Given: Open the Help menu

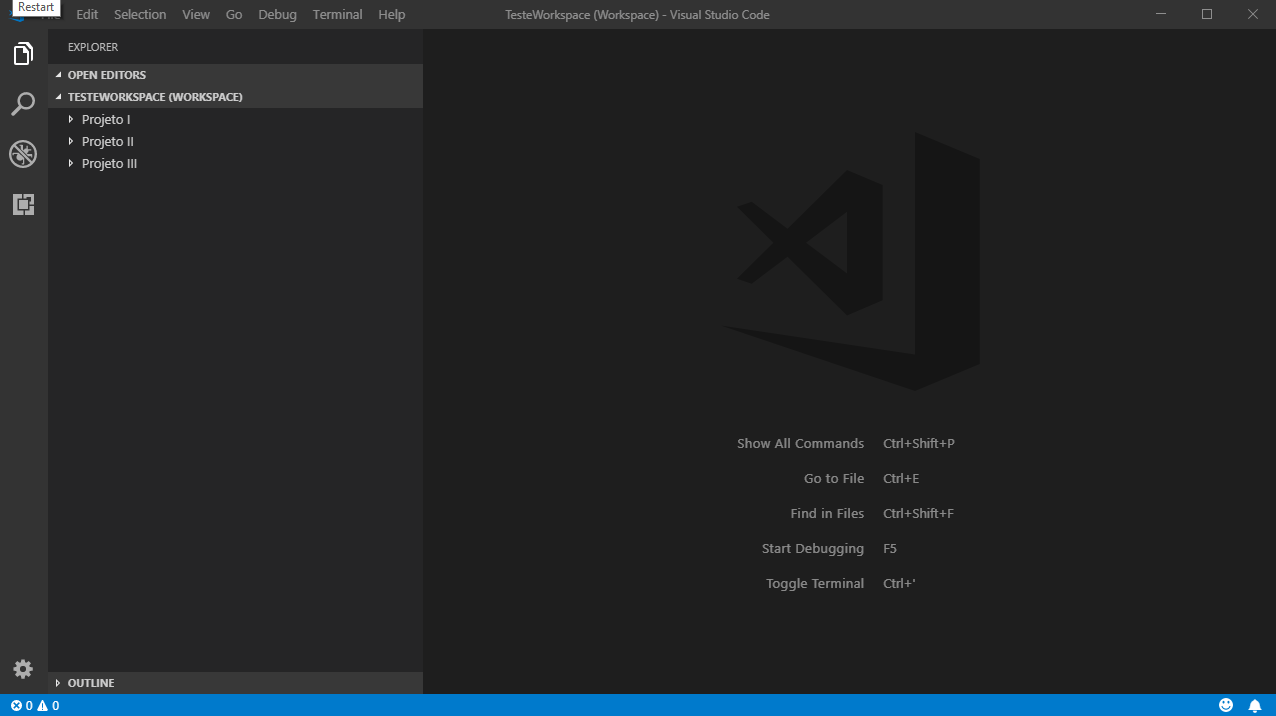Looking at the screenshot, I should point(392,15).
